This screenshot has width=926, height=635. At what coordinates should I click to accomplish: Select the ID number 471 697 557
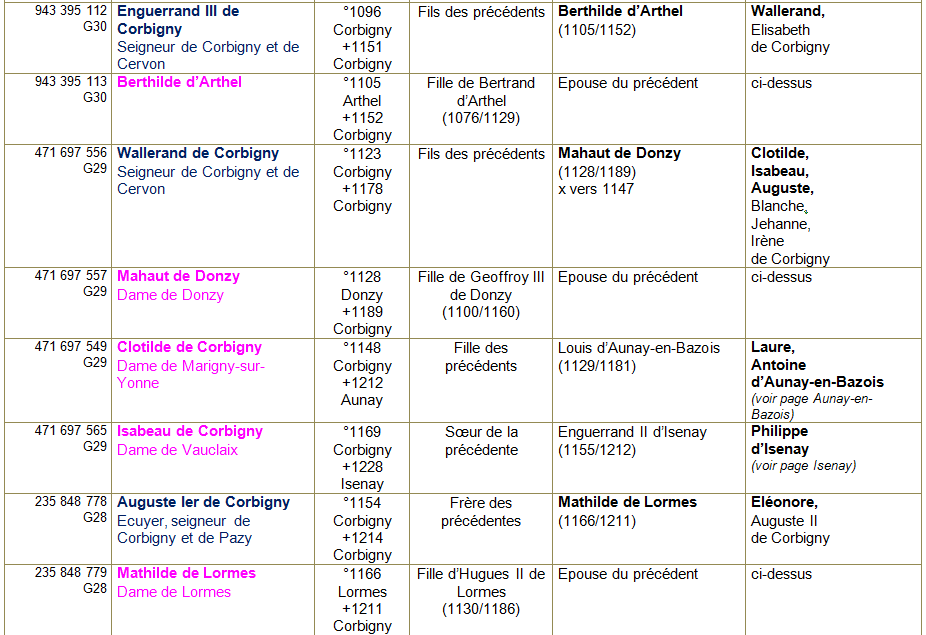71,275
